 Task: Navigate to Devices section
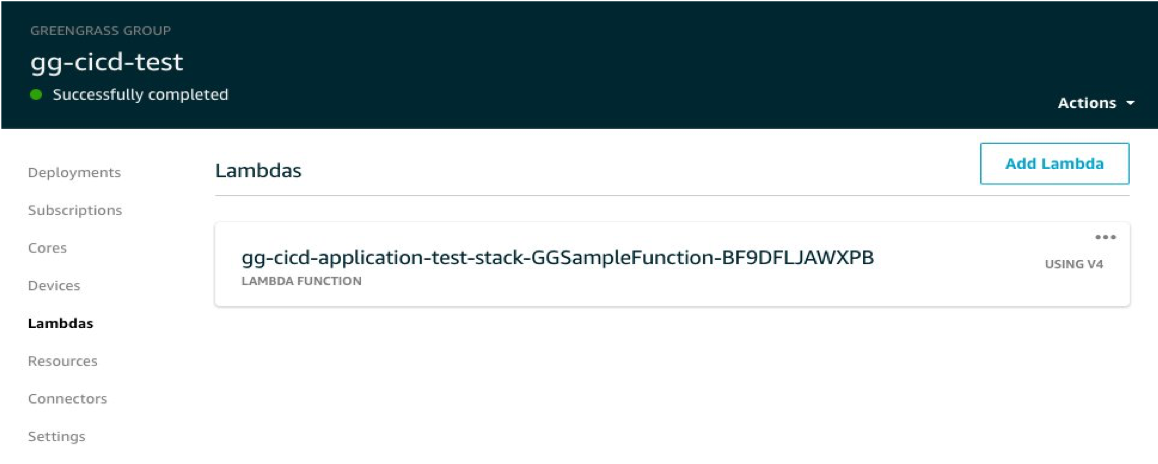pyautogui.click(x=54, y=286)
